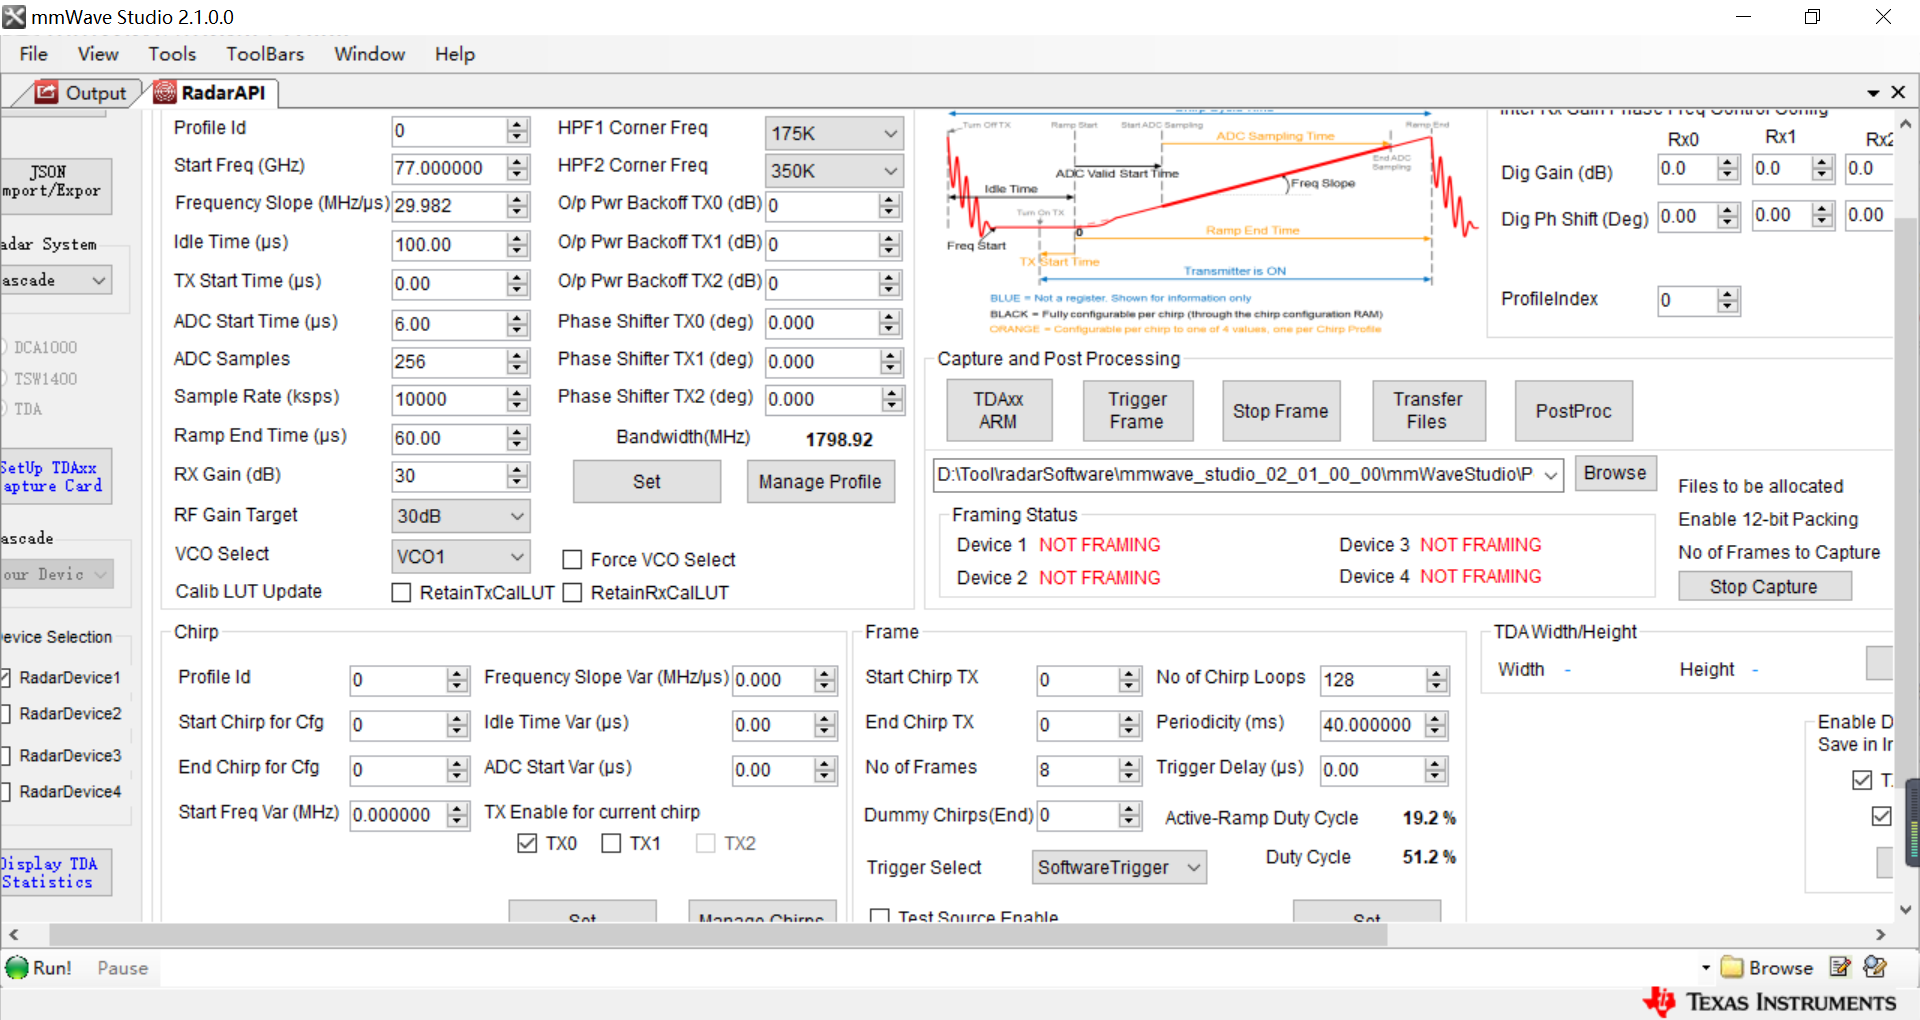Click the horizontal scrollbar right arrow
The height and width of the screenshot is (1020, 1920).
coord(1880,935)
